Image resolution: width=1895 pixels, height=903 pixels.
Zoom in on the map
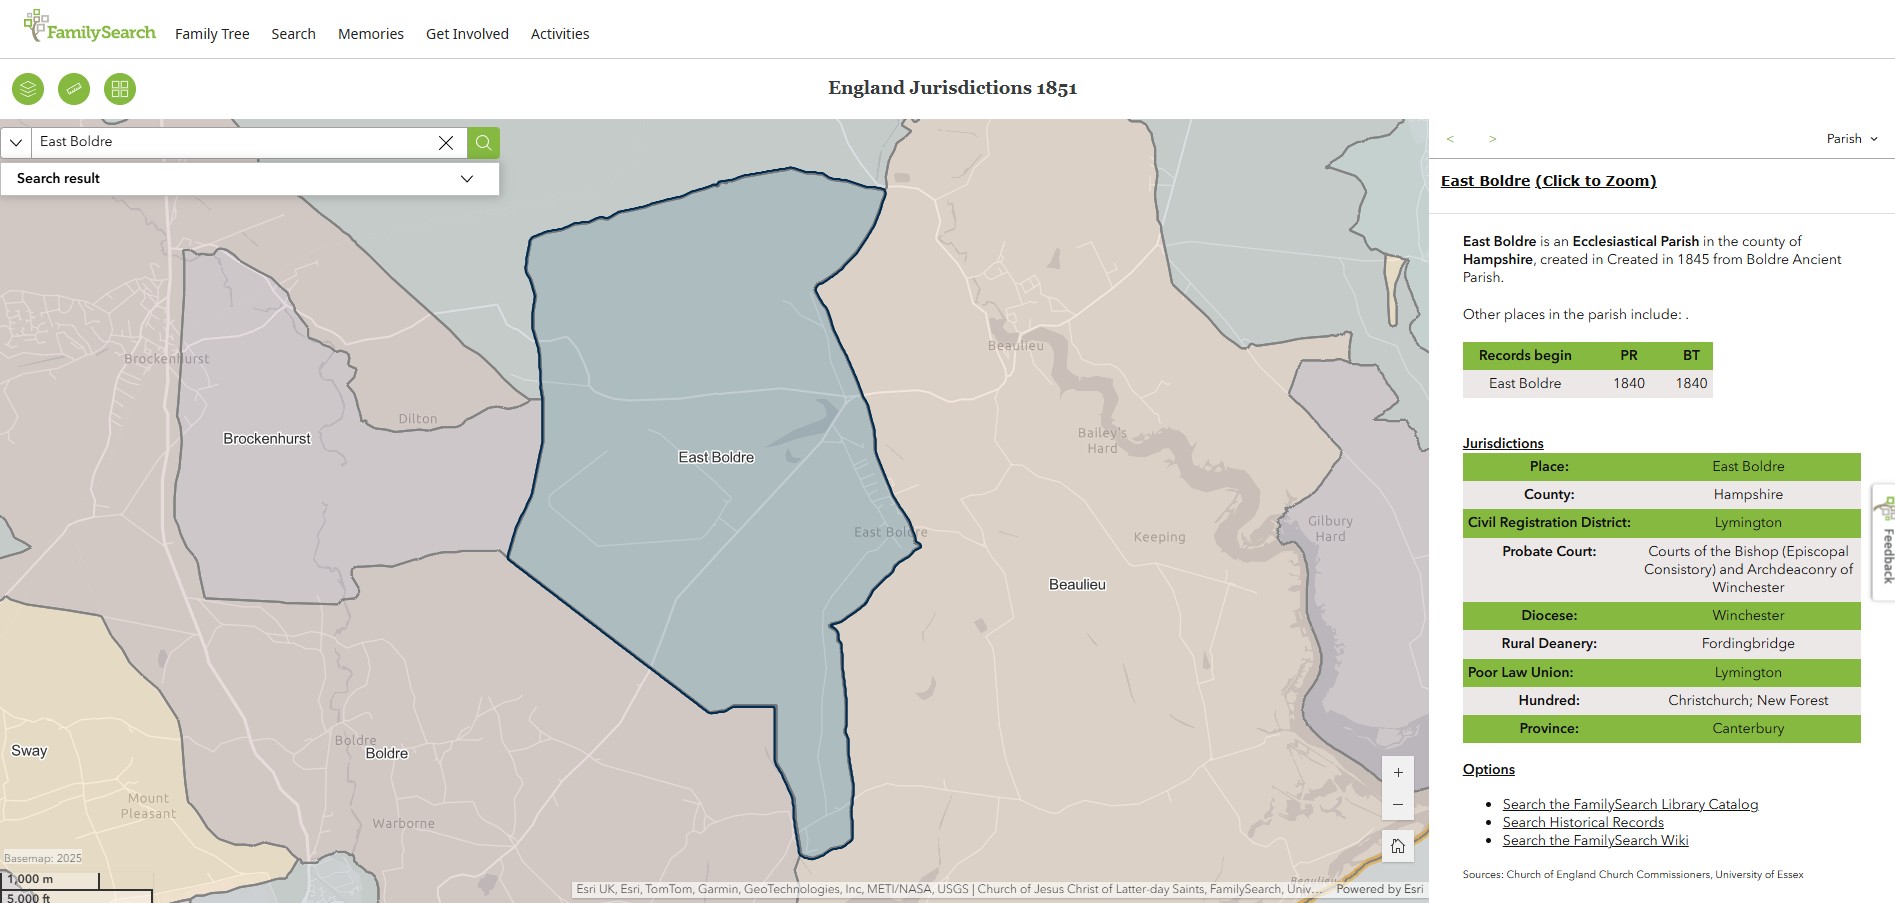pos(1398,772)
